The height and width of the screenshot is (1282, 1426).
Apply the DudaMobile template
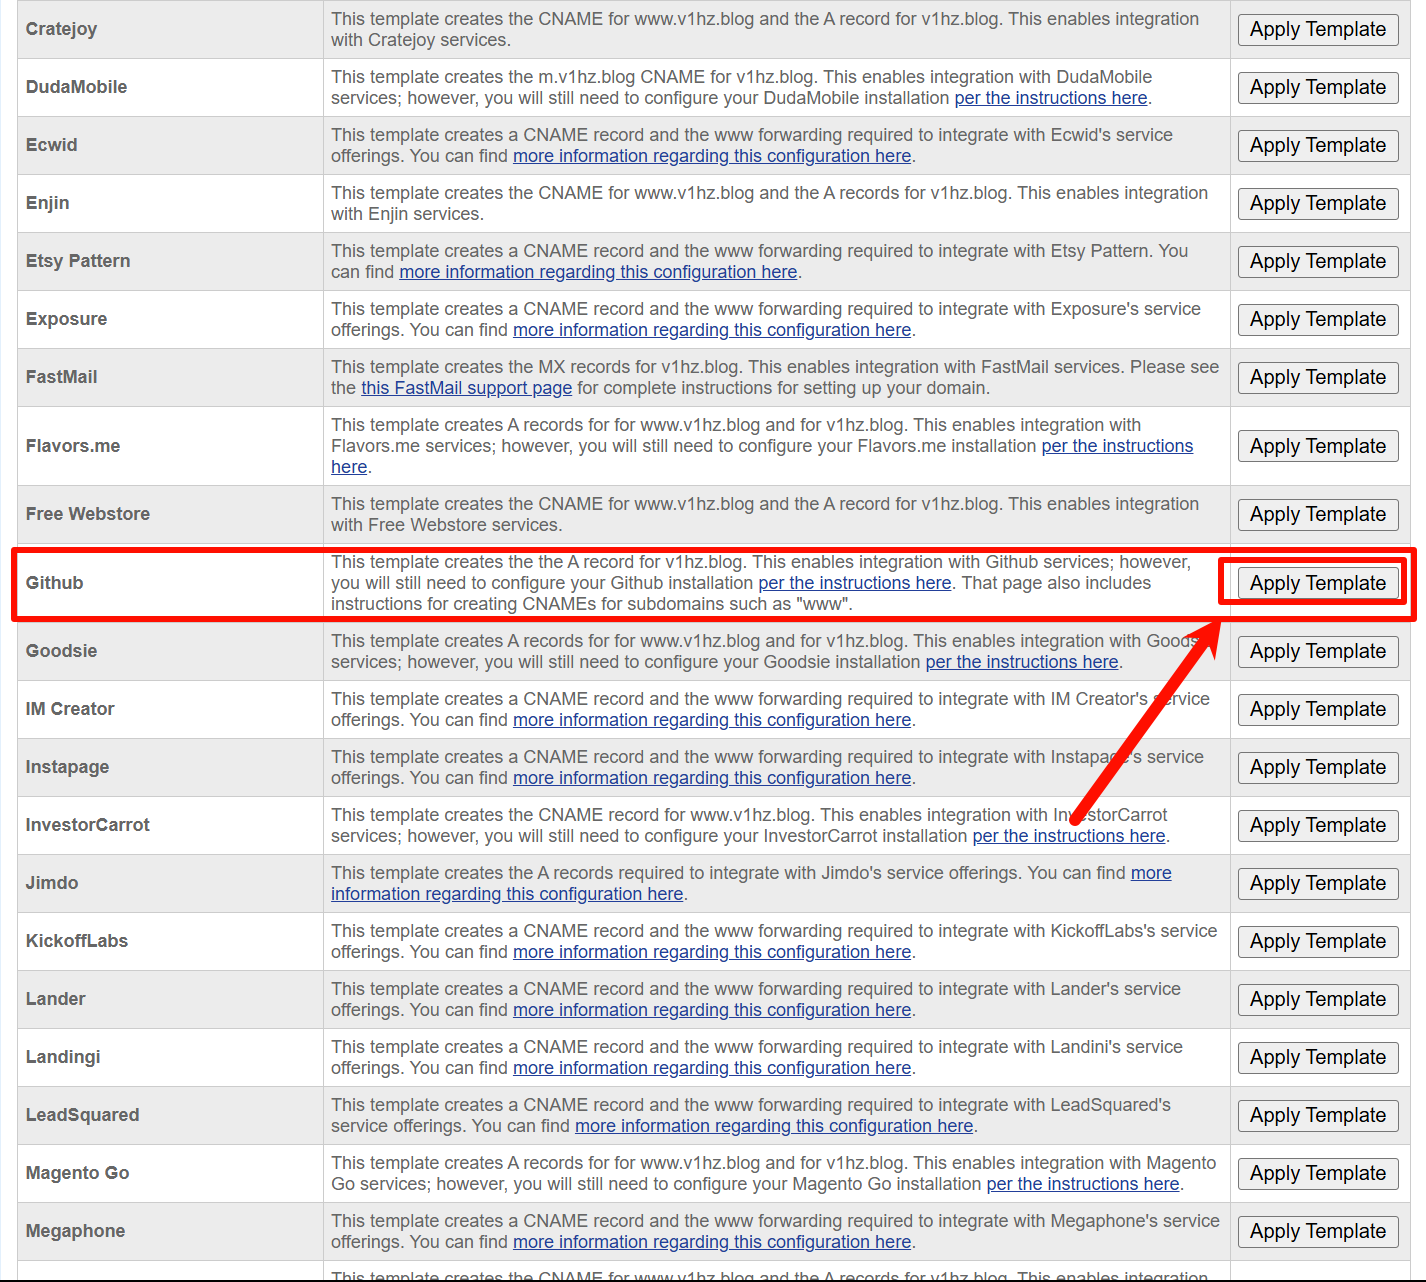tap(1317, 87)
